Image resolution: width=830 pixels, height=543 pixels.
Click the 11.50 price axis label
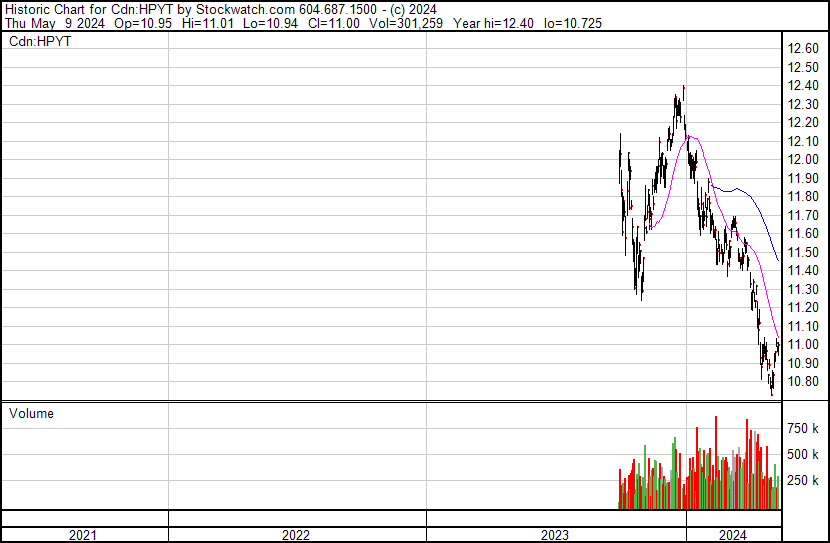coord(803,252)
